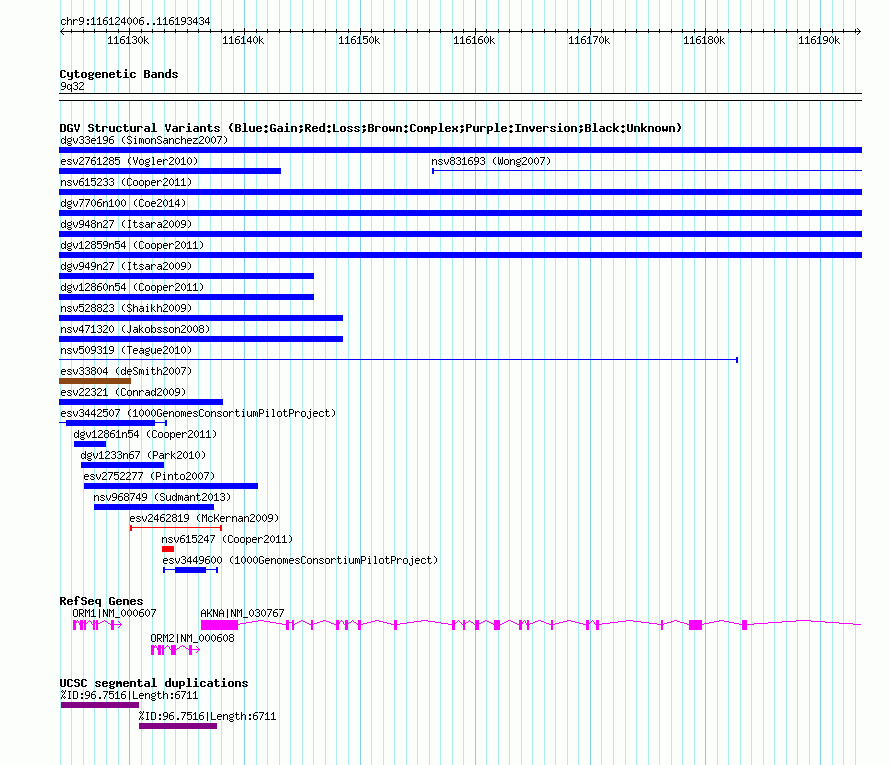The height and width of the screenshot is (765, 890).
Task: Click nsv528823 (Shaikh2009) label
Action: tap(126, 308)
